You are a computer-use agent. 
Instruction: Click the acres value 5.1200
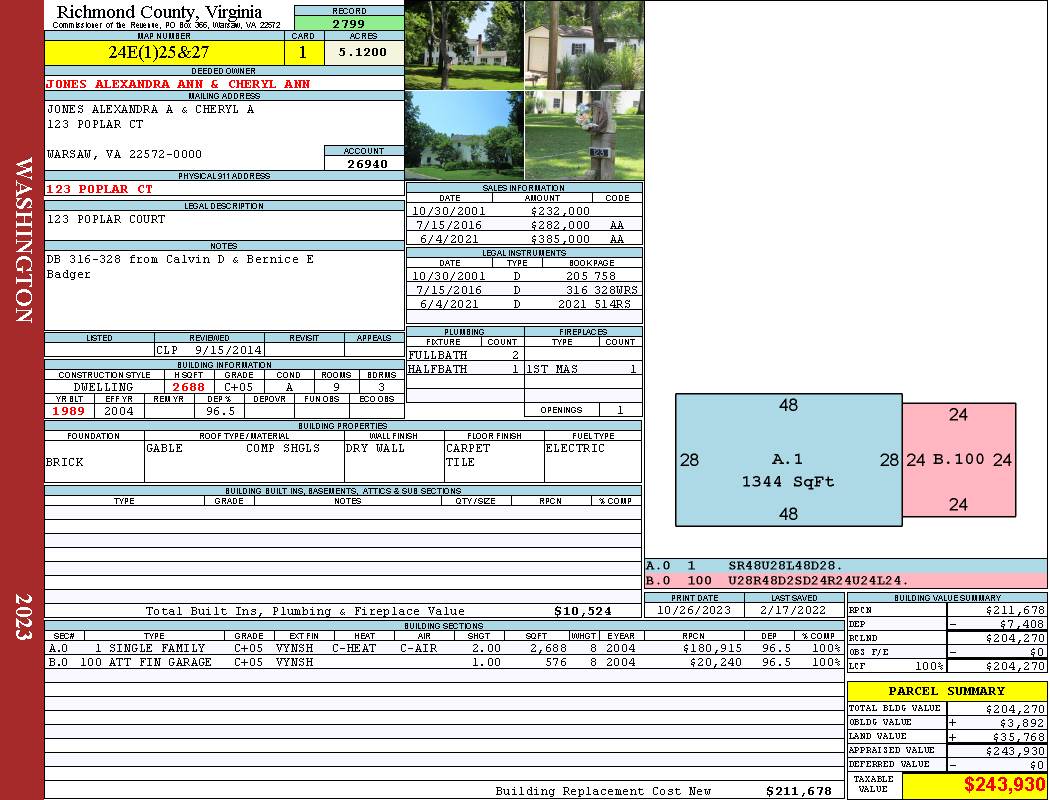coord(363,52)
